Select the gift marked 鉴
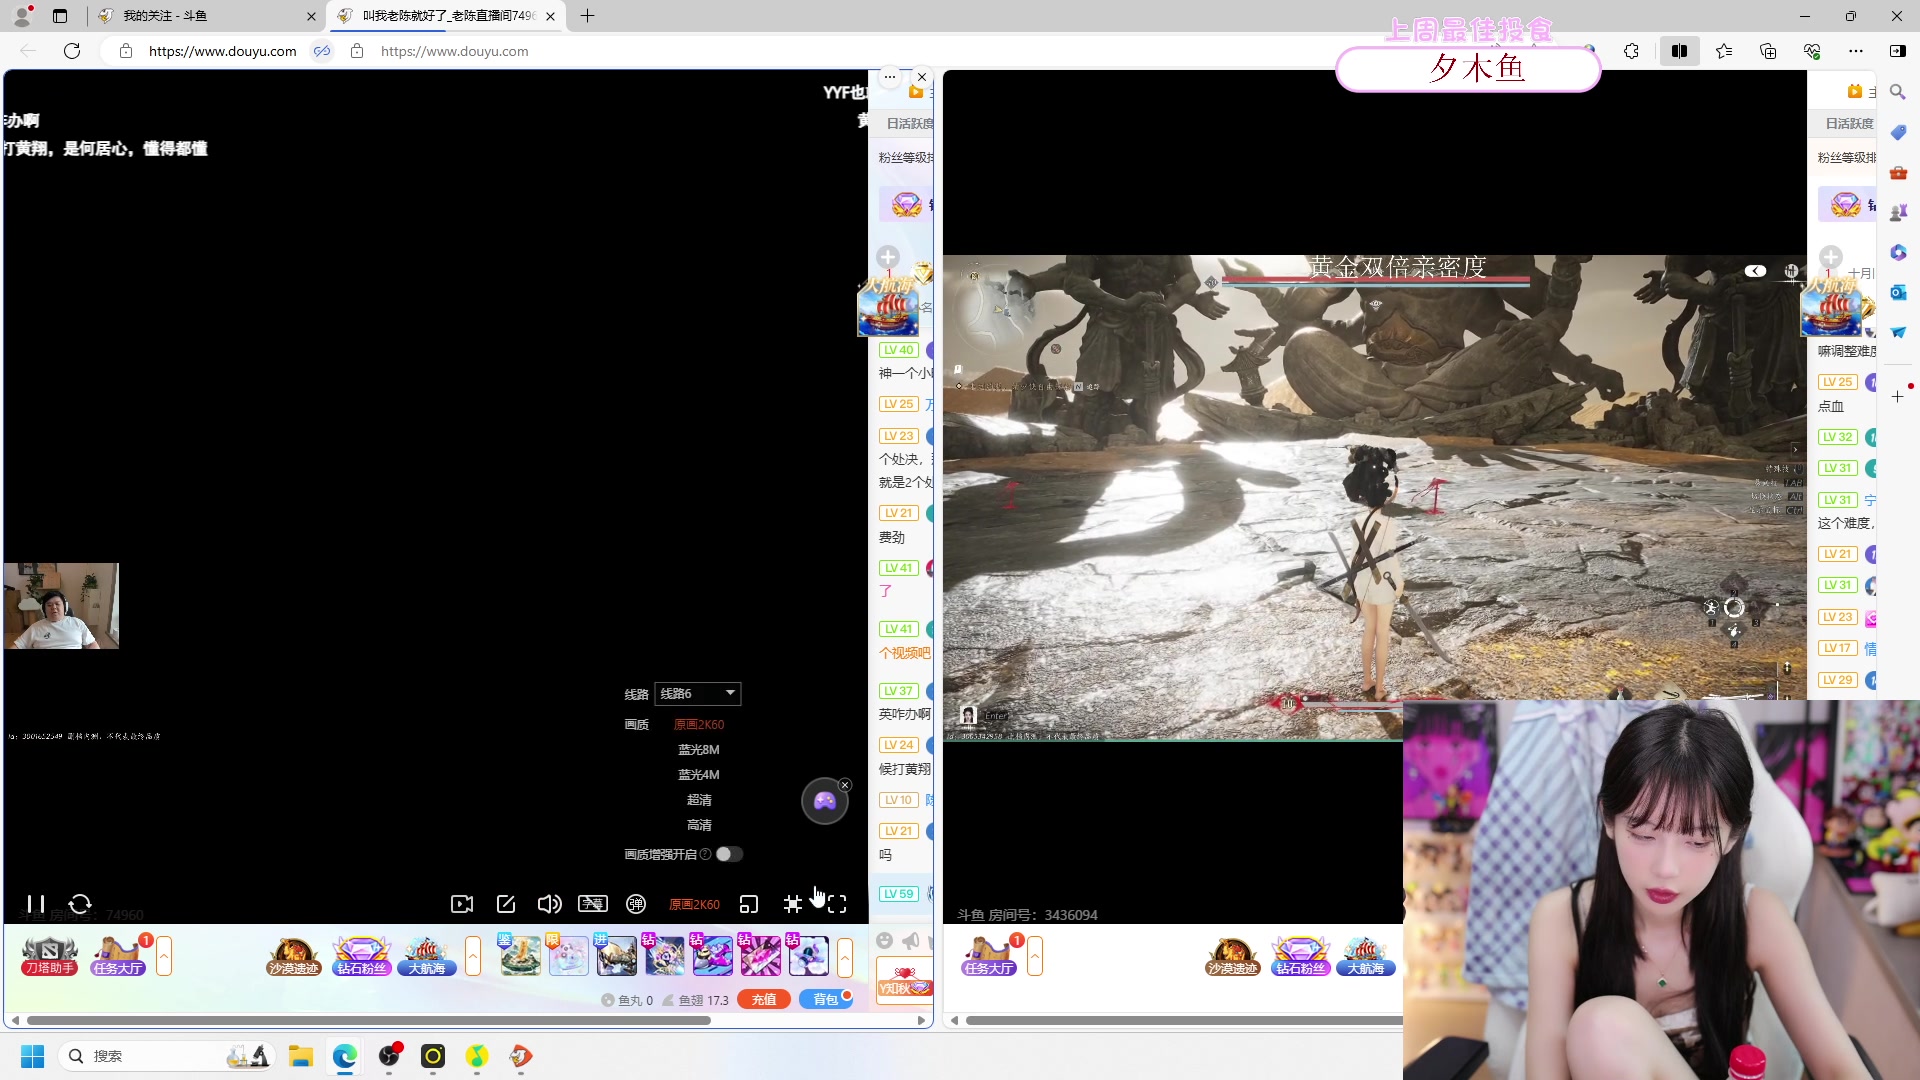This screenshot has height=1080, width=1920. pos(520,955)
